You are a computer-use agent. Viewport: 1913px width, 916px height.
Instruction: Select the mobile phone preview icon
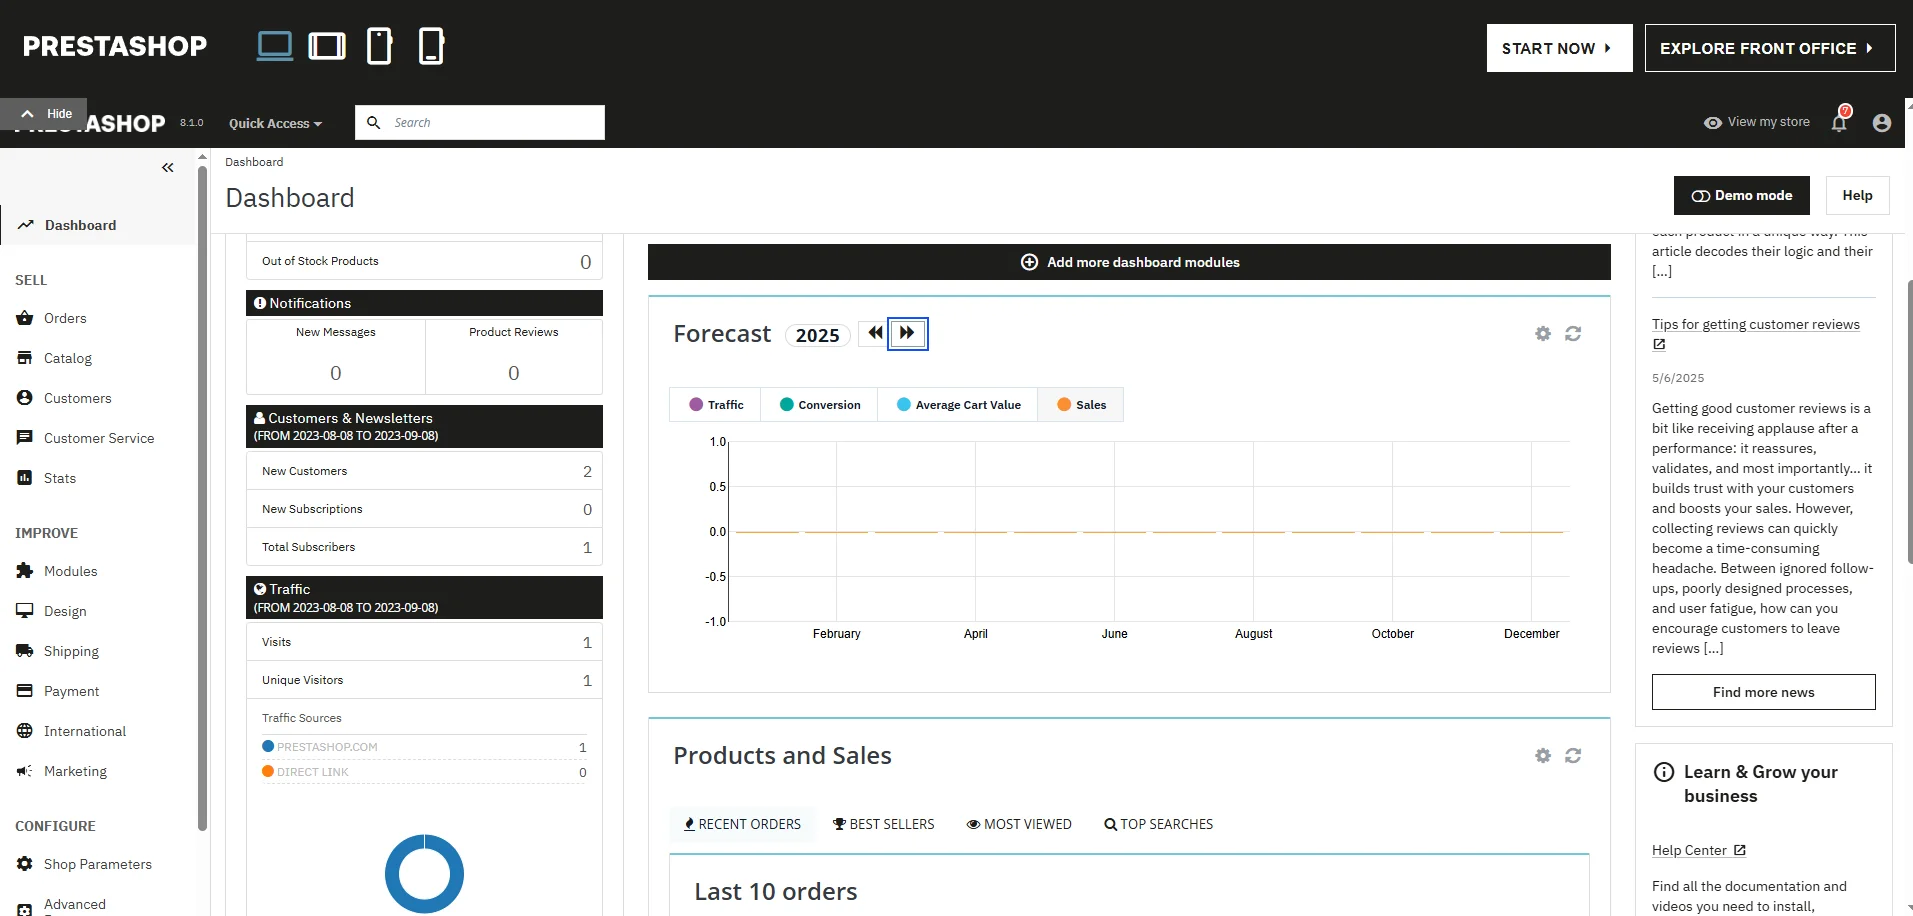pyautogui.click(x=431, y=46)
